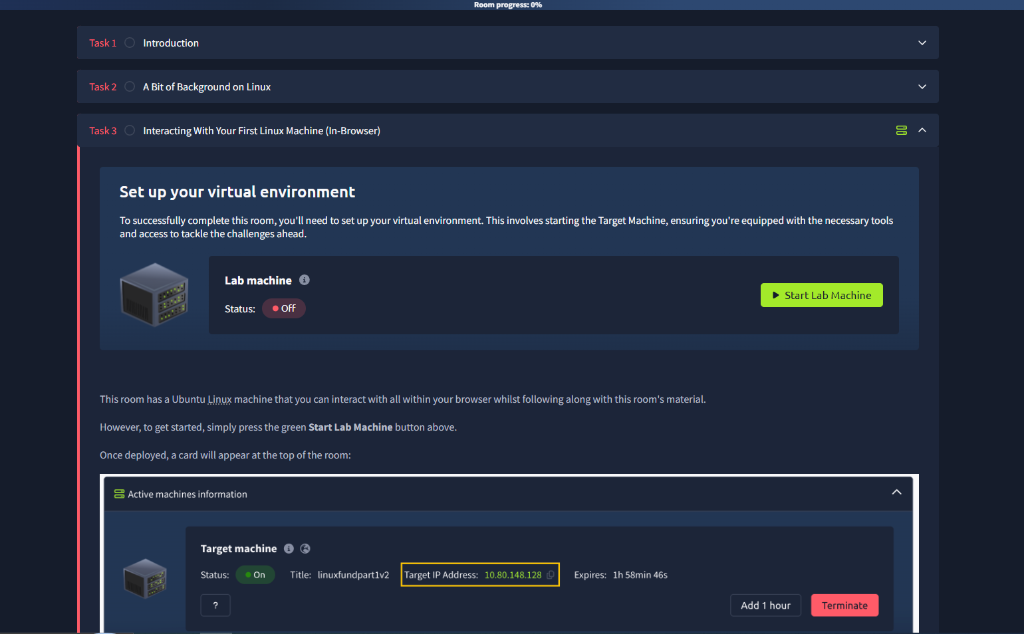Click the question mark help button
This screenshot has width=1024, height=634.
point(216,605)
